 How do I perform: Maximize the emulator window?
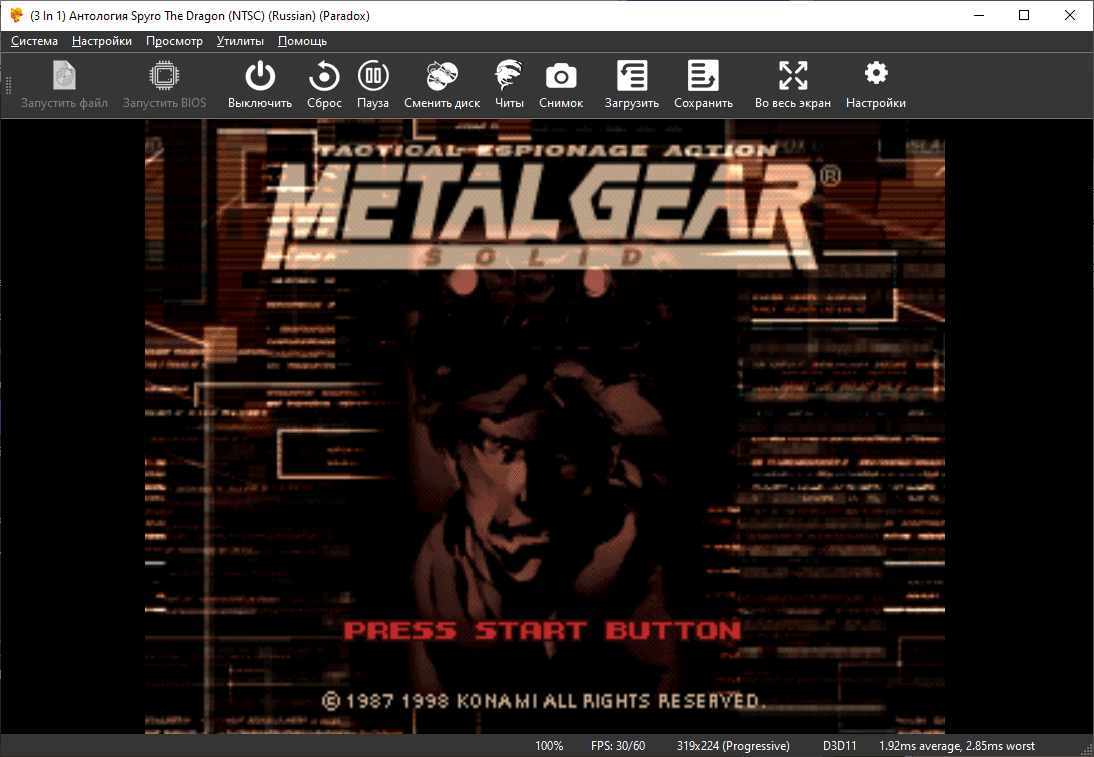(1024, 15)
